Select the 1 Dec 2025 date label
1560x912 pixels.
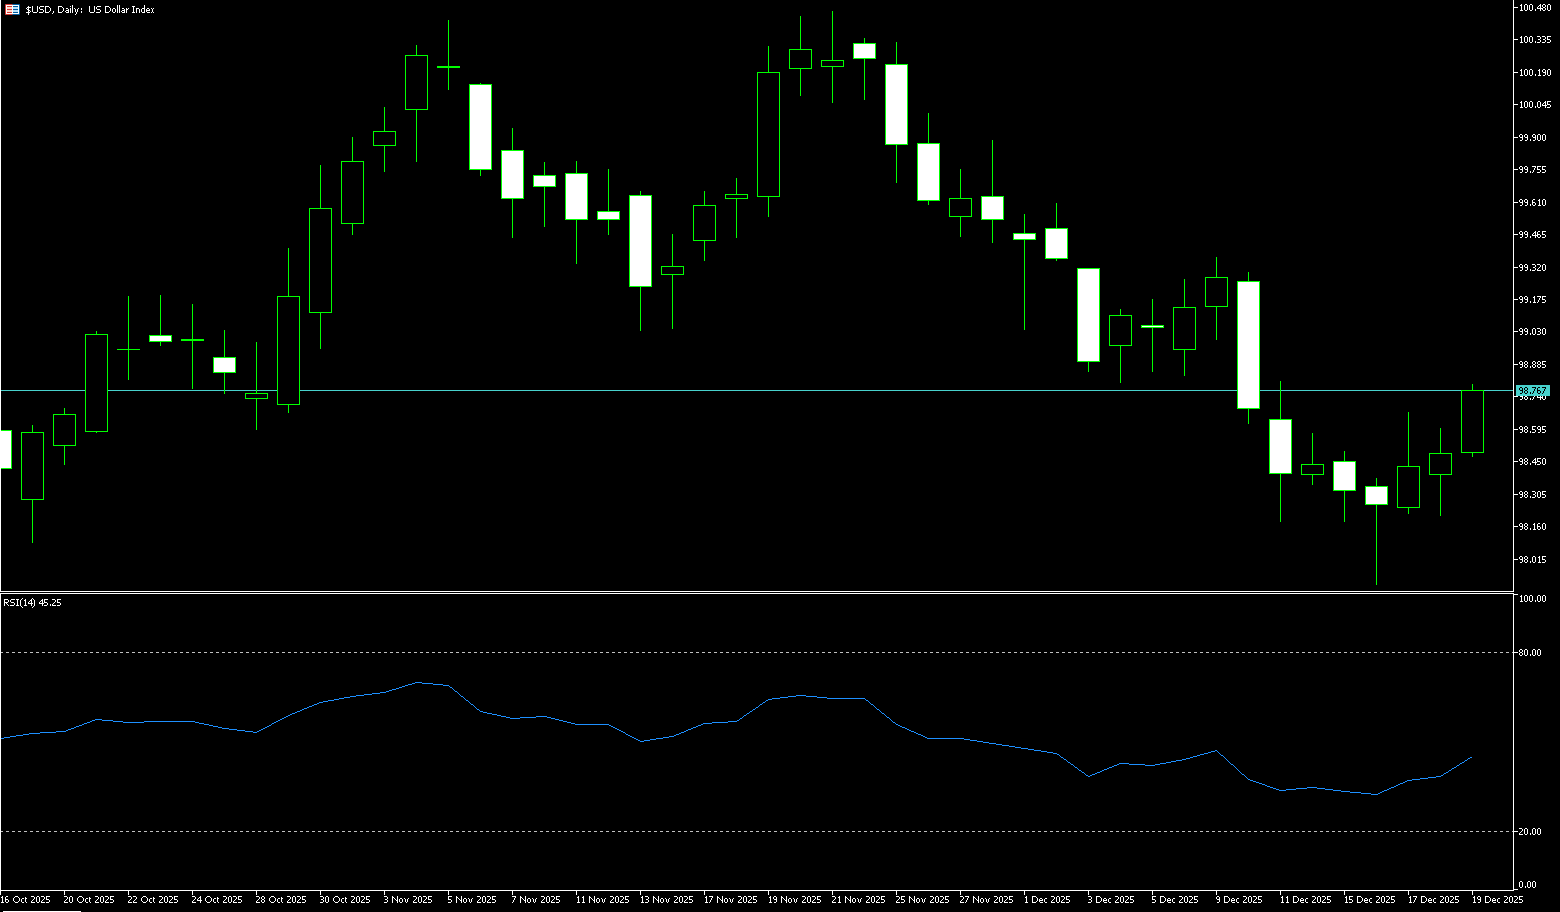(1047, 900)
